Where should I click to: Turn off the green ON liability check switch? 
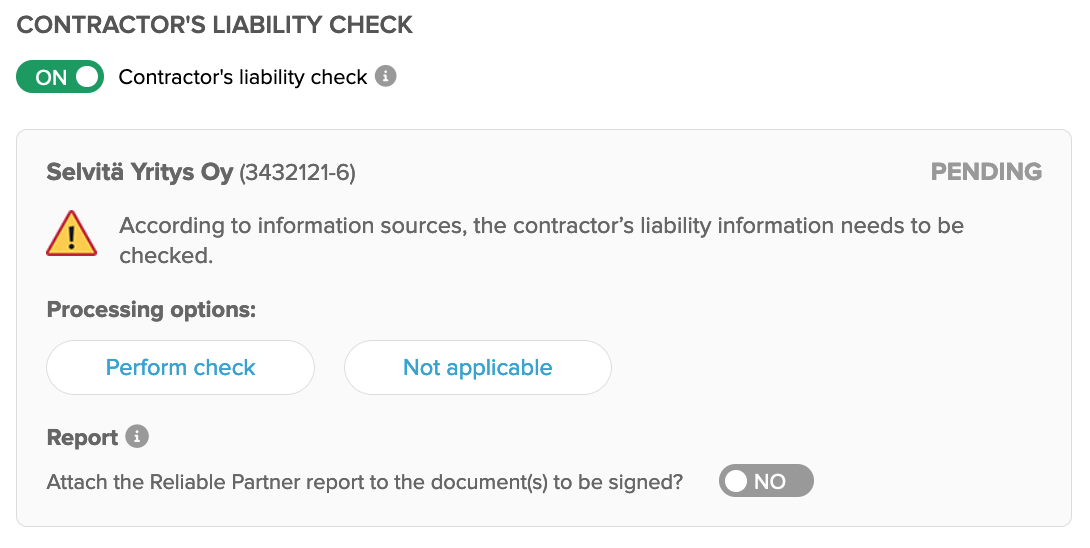60,76
